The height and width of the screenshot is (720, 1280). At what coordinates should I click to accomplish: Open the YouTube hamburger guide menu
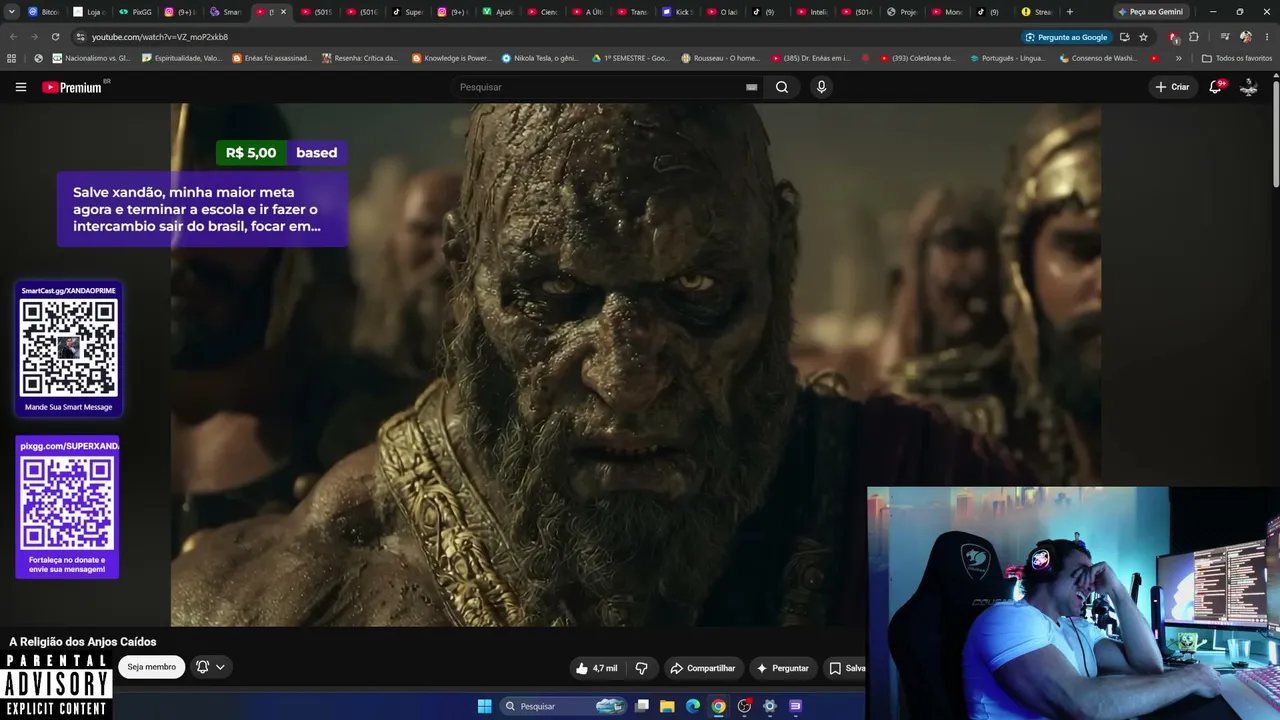point(21,87)
